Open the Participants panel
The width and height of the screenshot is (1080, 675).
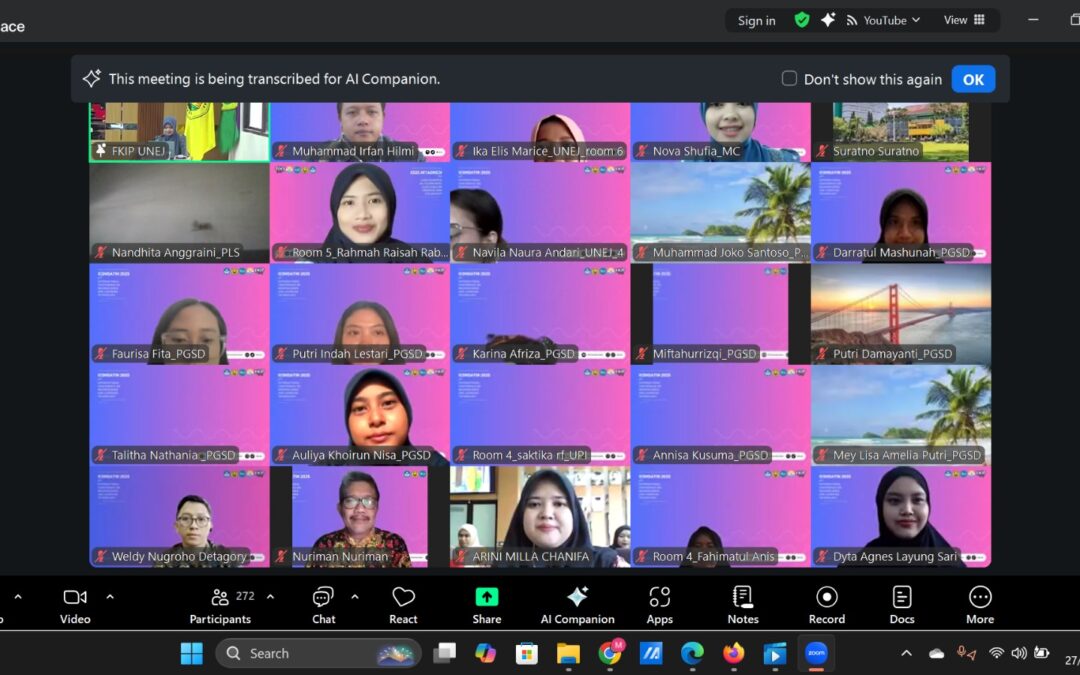coord(220,605)
